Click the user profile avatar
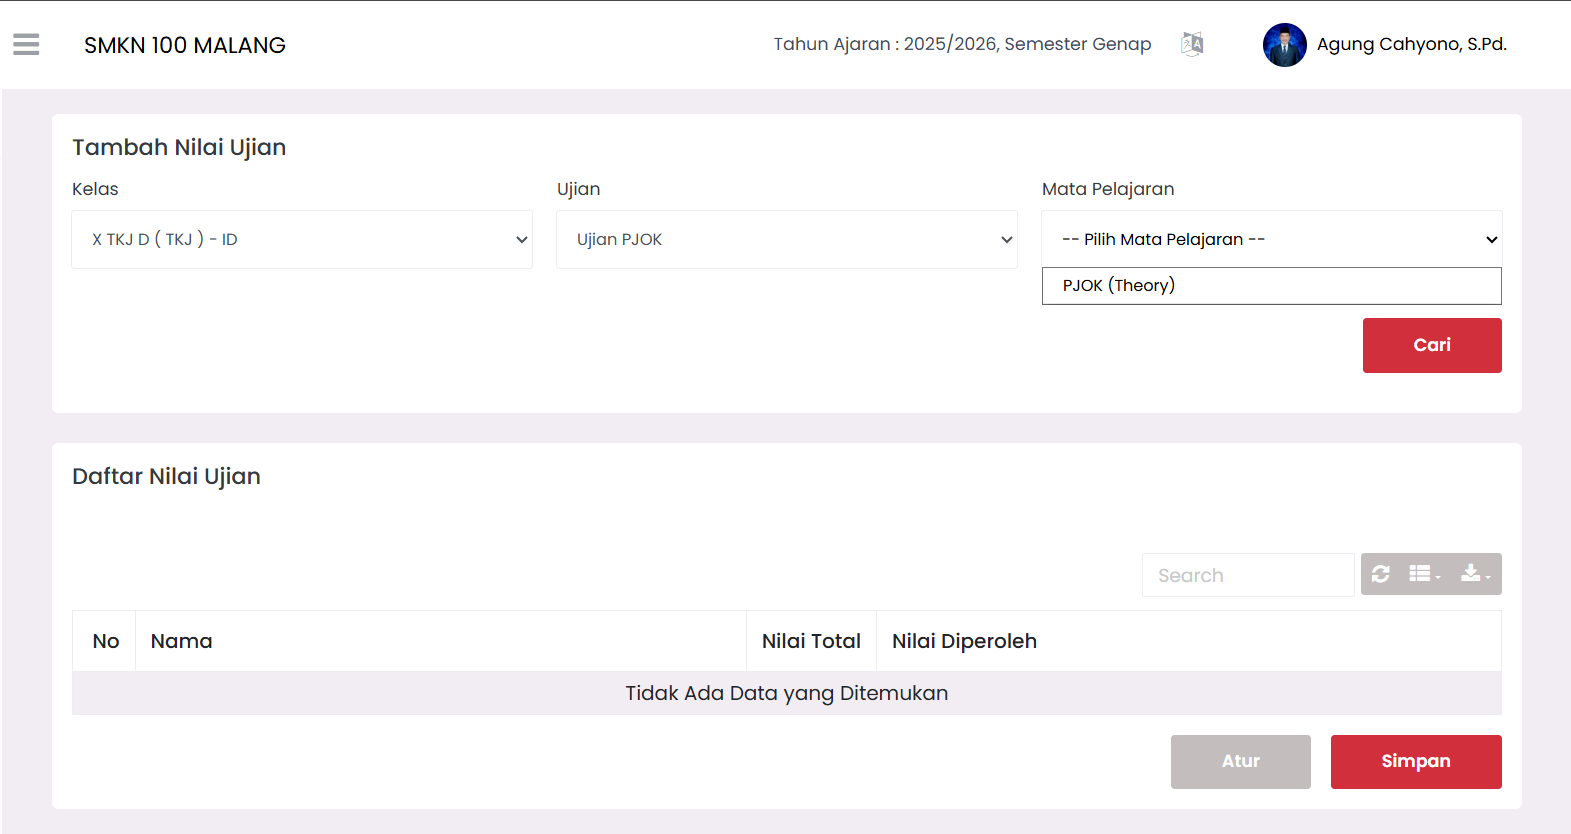The height and width of the screenshot is (834, 1571). (1284, 45)
